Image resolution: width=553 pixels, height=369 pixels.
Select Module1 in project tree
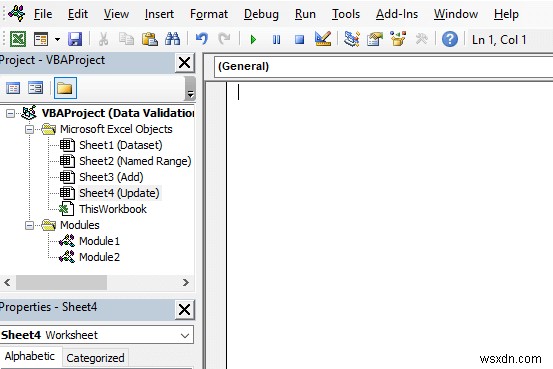99,241
